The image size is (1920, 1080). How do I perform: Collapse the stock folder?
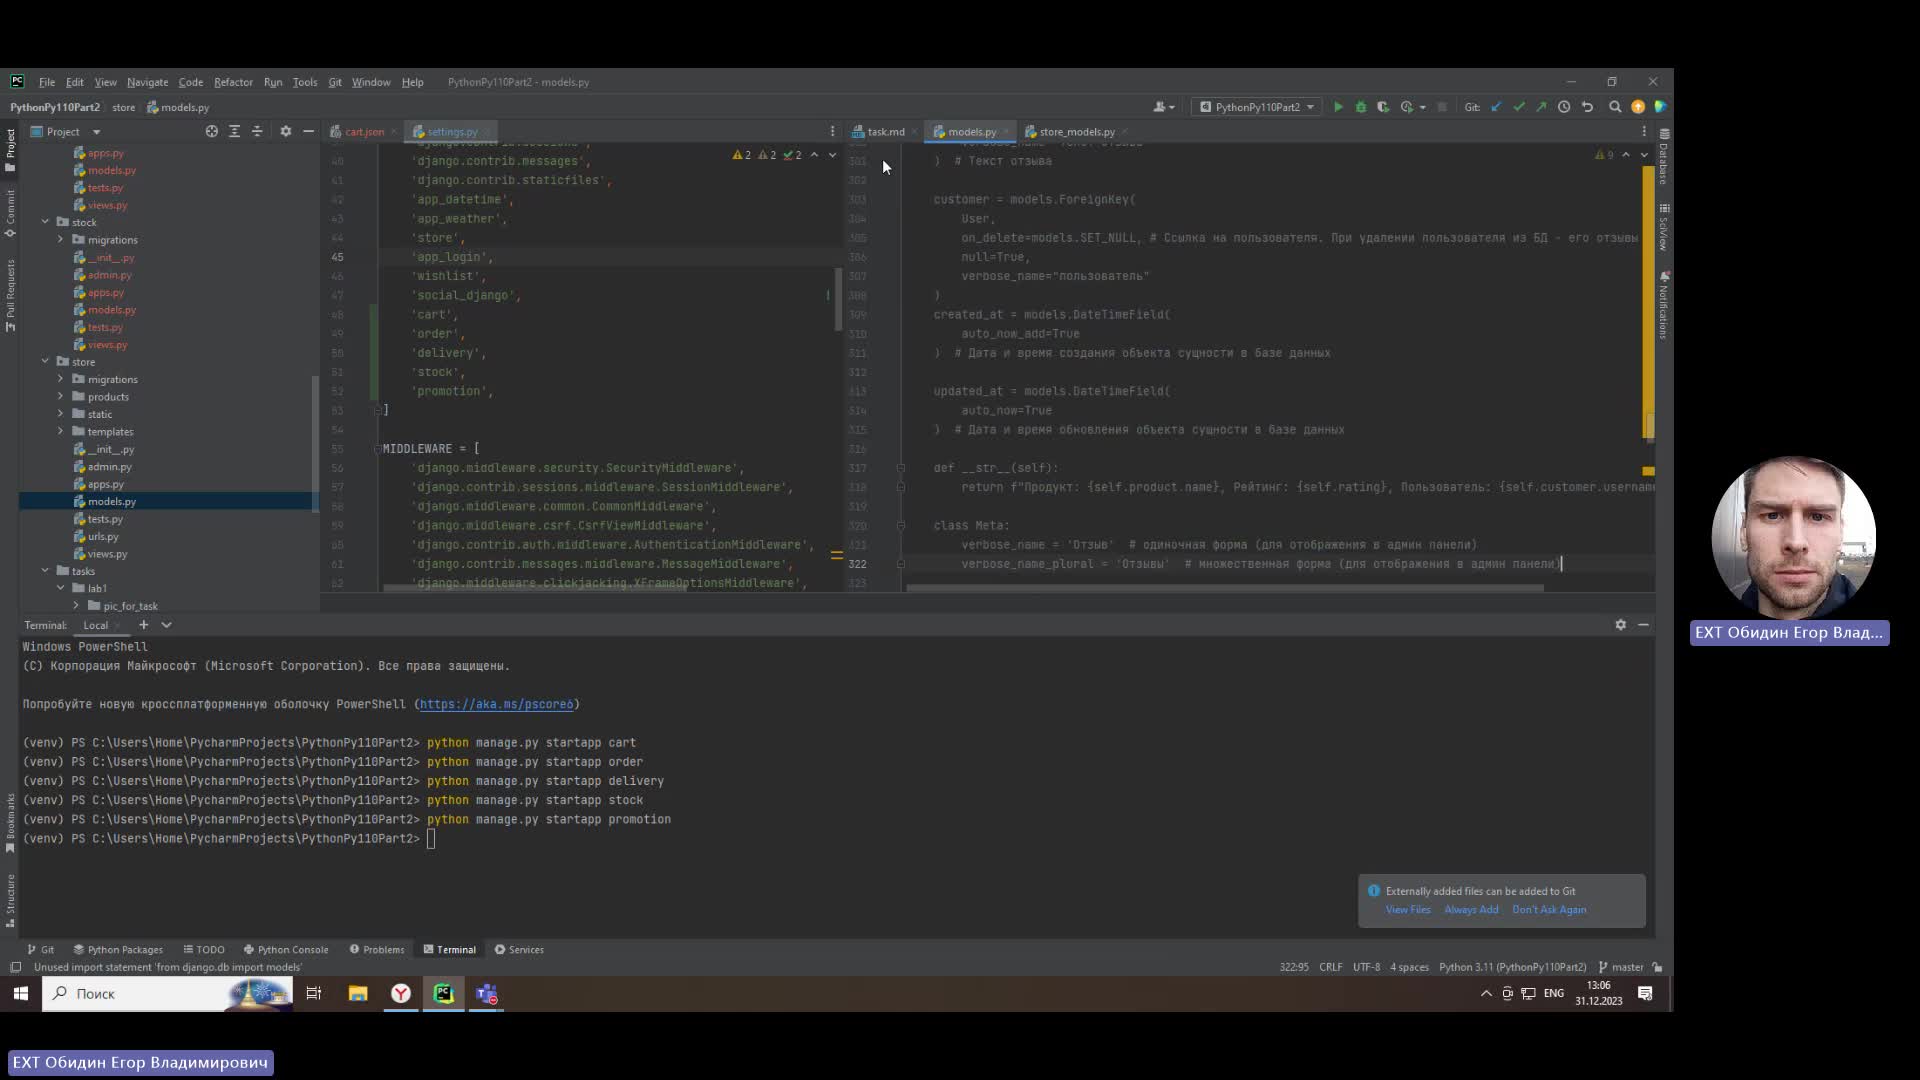pyautogui.click(x=45, y=222)
